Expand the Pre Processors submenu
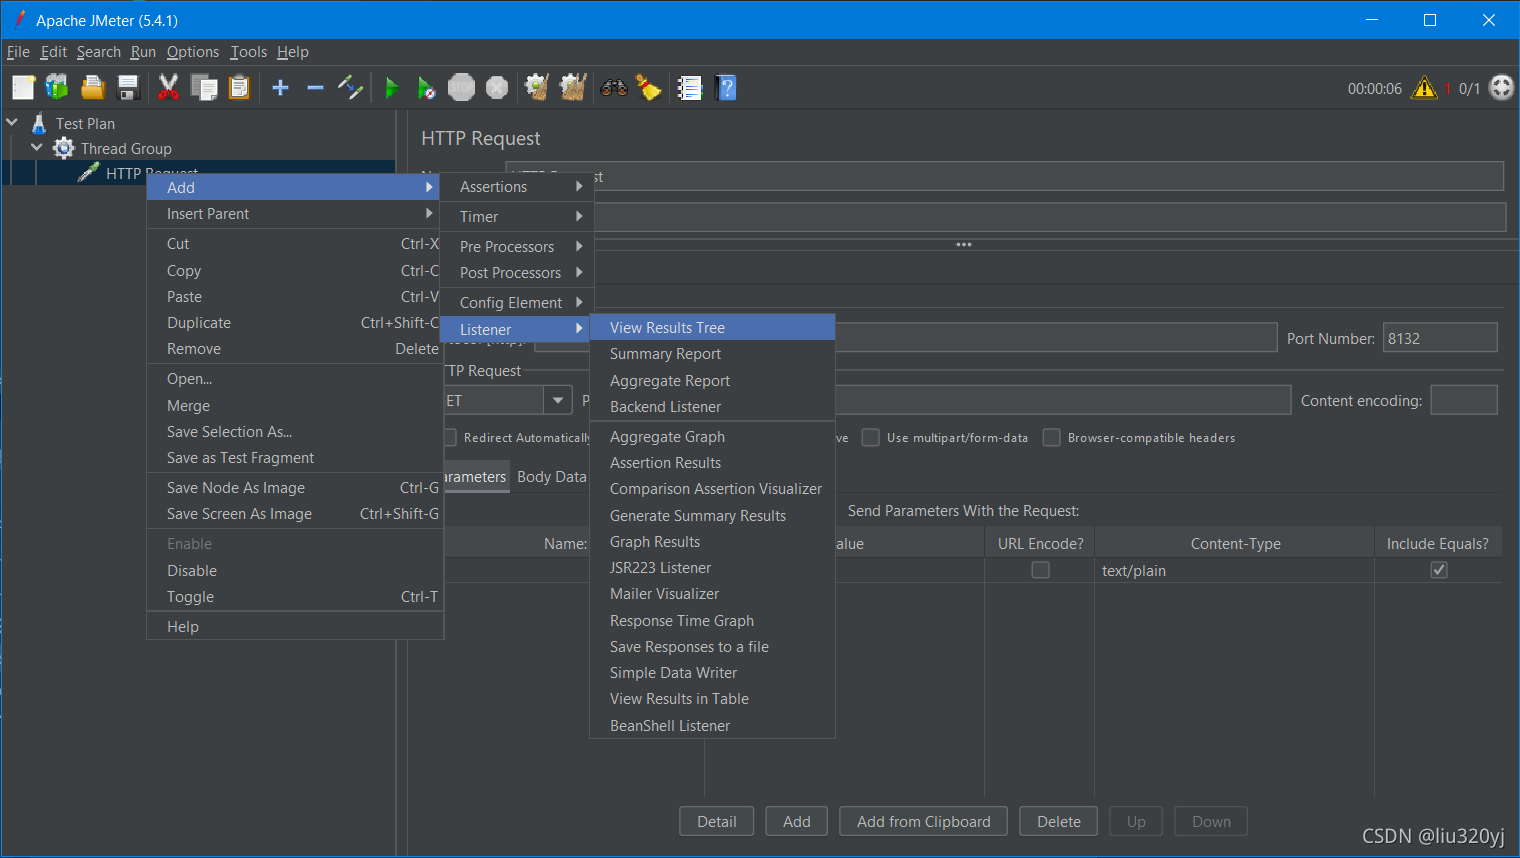This screenshot has height=858, width=1520. pos(517,247)
